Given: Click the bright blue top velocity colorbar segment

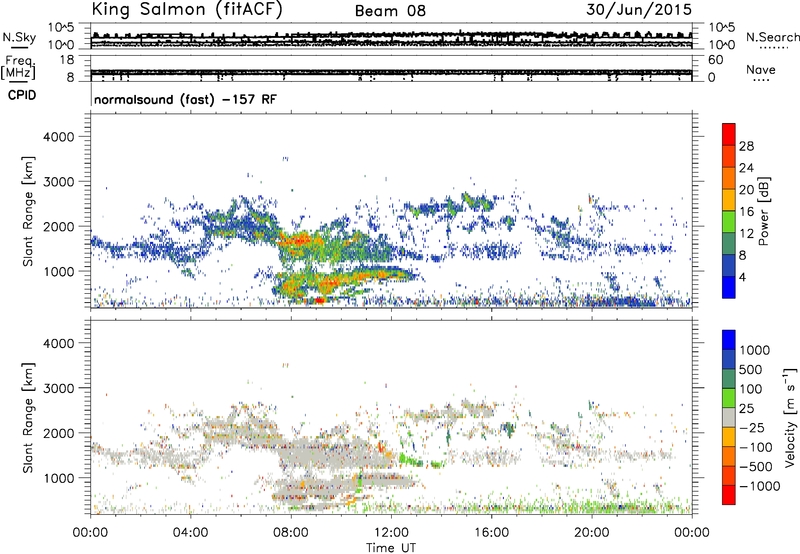Looking at the screenshot, I should [x=729, y=340].
